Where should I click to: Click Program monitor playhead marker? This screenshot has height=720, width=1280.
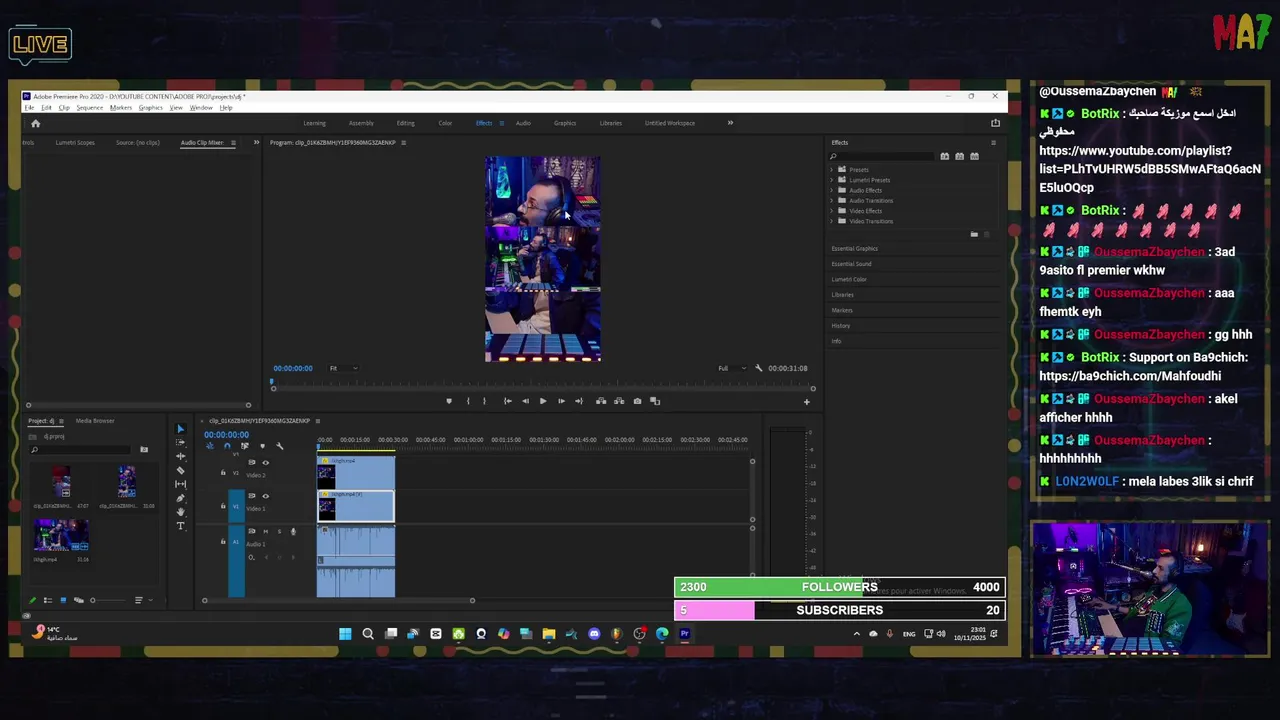pos(272,382)
